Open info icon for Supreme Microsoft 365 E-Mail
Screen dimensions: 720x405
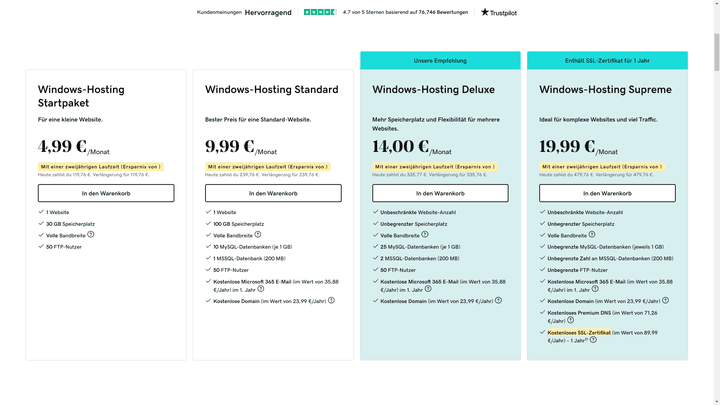(595, 289)
